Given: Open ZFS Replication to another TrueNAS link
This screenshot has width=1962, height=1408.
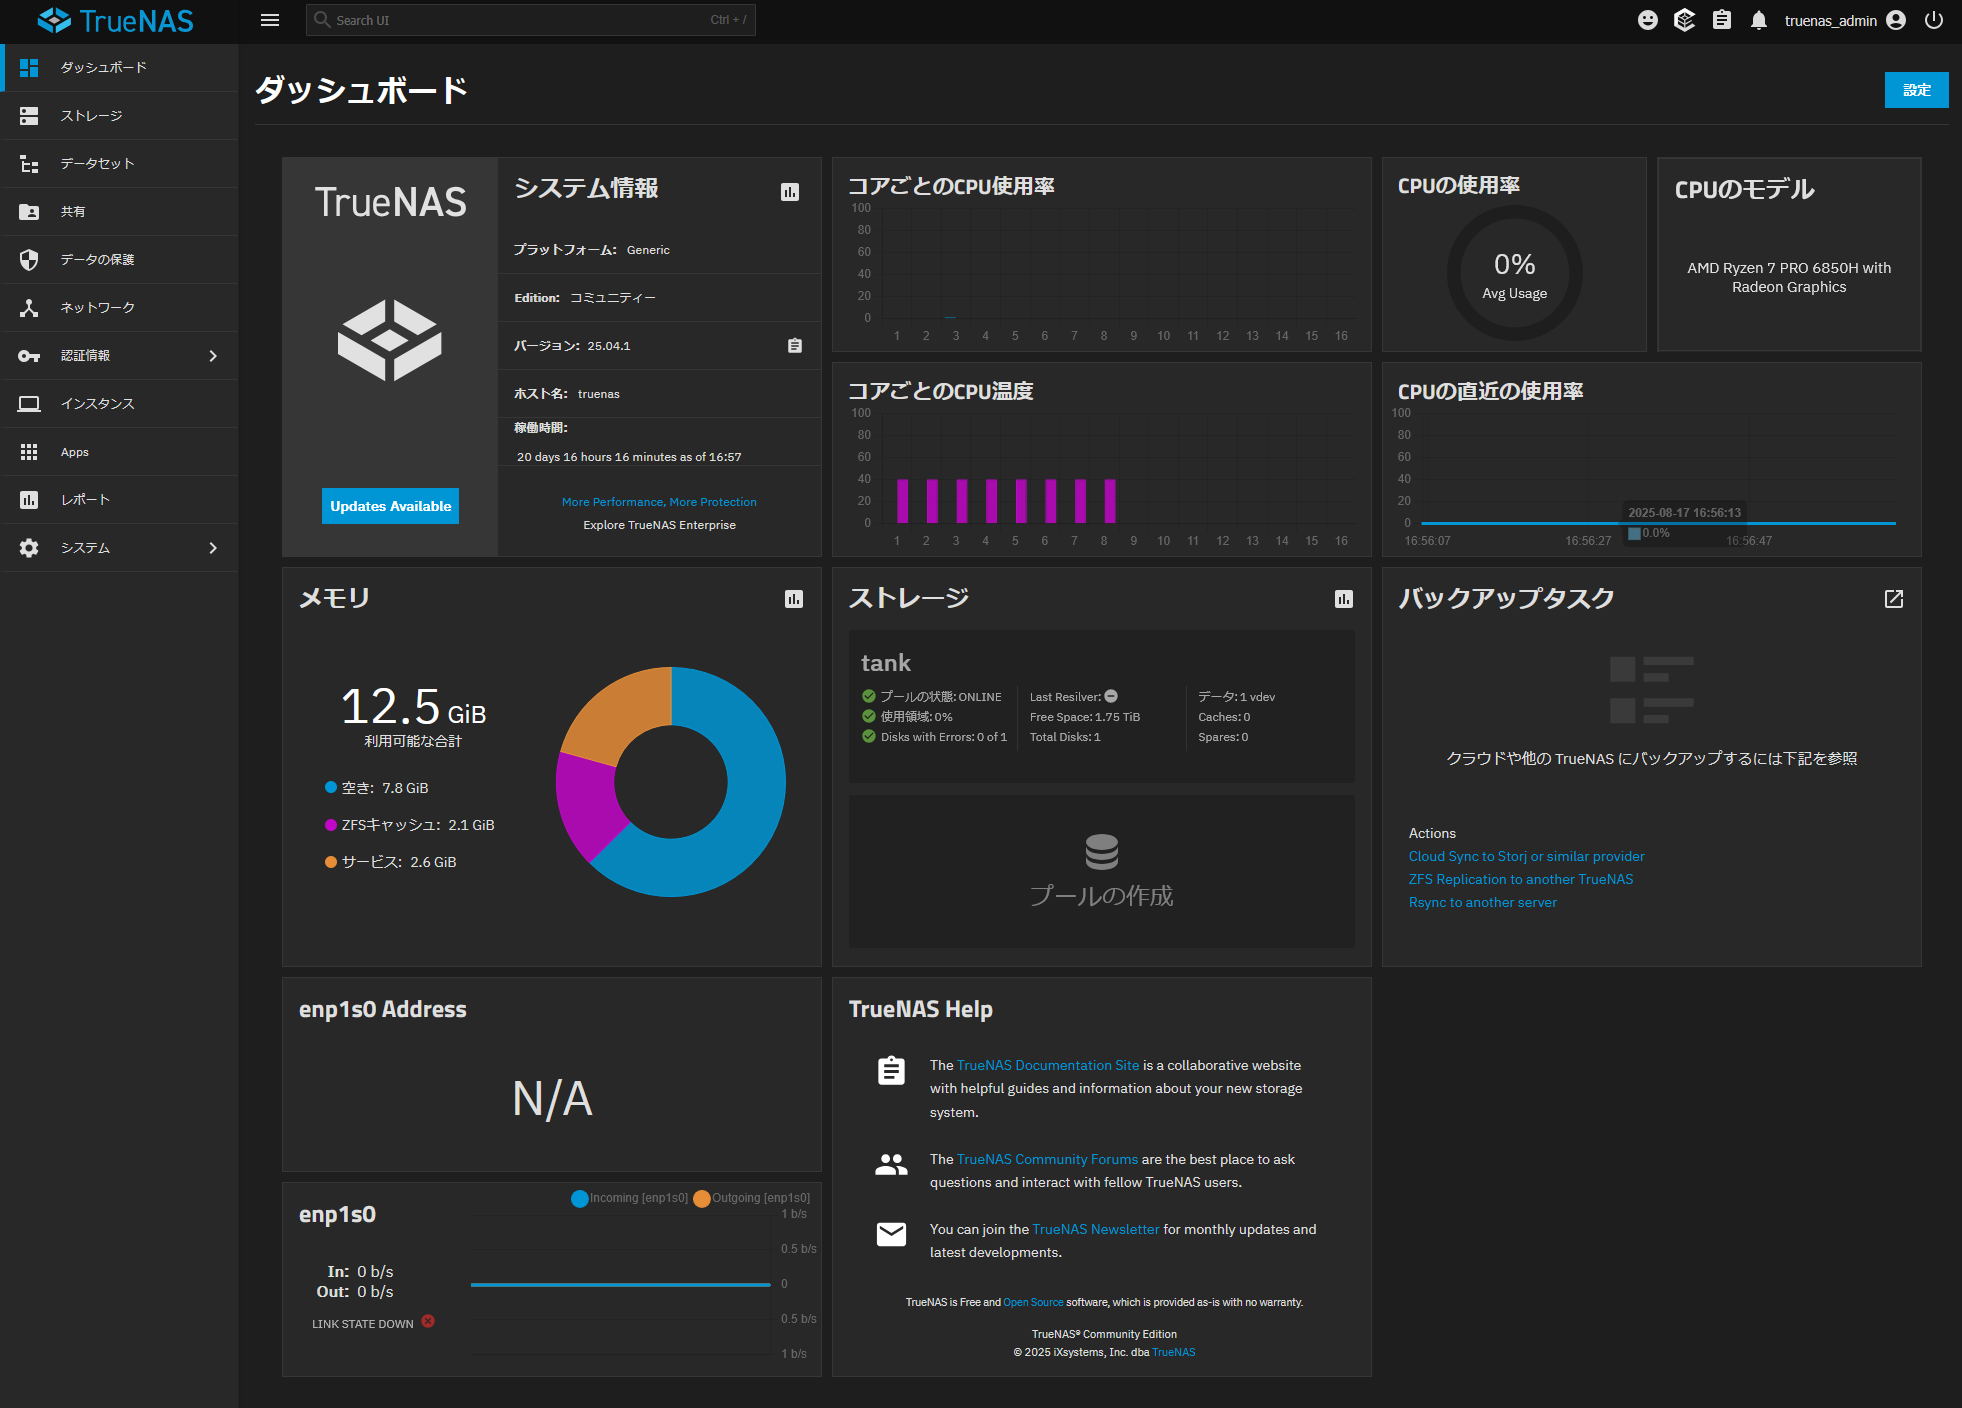Looking at the screenshot, I should coord(1521,880).
